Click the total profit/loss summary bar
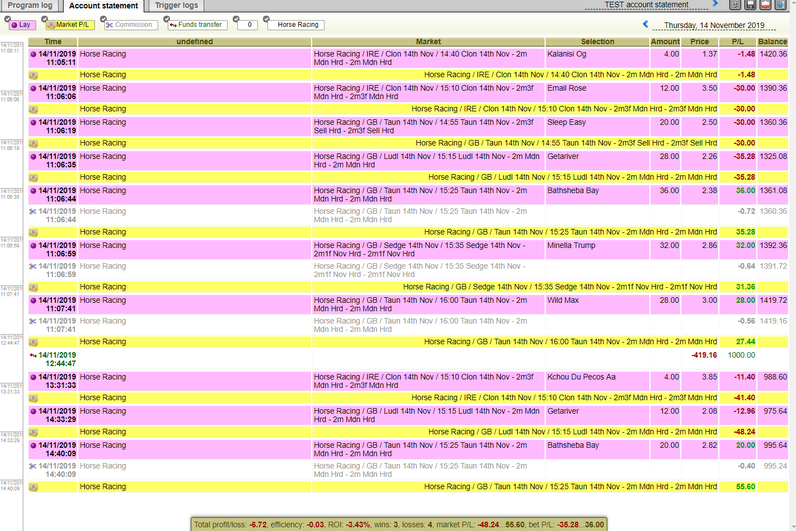This screenshot has width=796, height=531. (x=399, y=524)
